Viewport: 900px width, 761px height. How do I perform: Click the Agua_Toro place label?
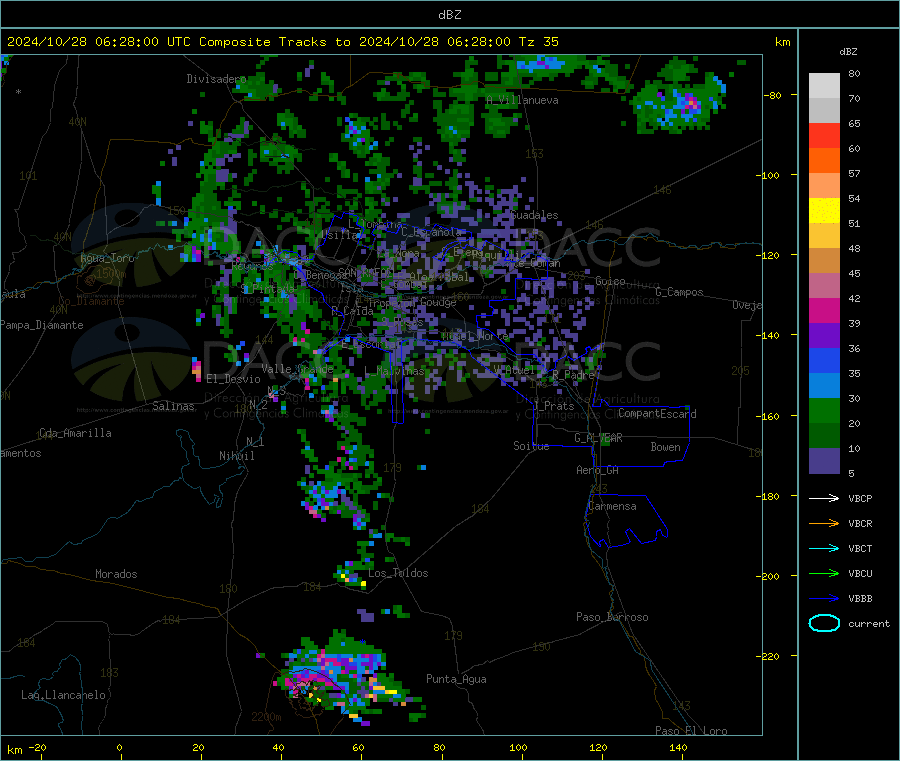107,258
